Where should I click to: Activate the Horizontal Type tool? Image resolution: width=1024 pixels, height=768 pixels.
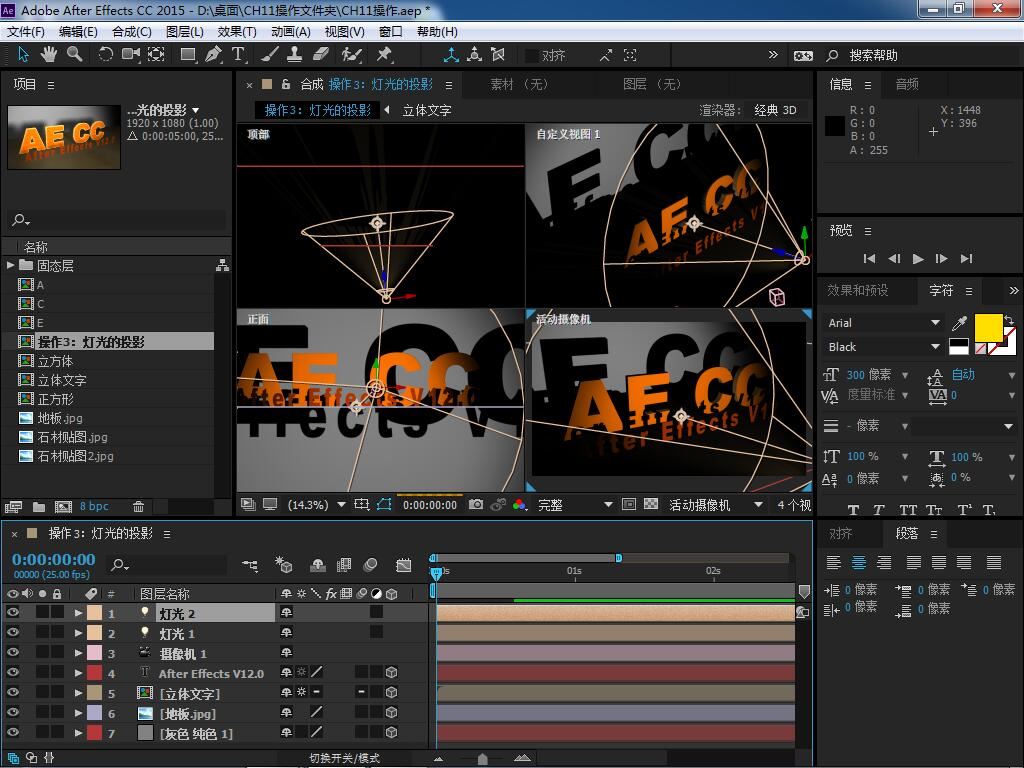tap(239, 55)
